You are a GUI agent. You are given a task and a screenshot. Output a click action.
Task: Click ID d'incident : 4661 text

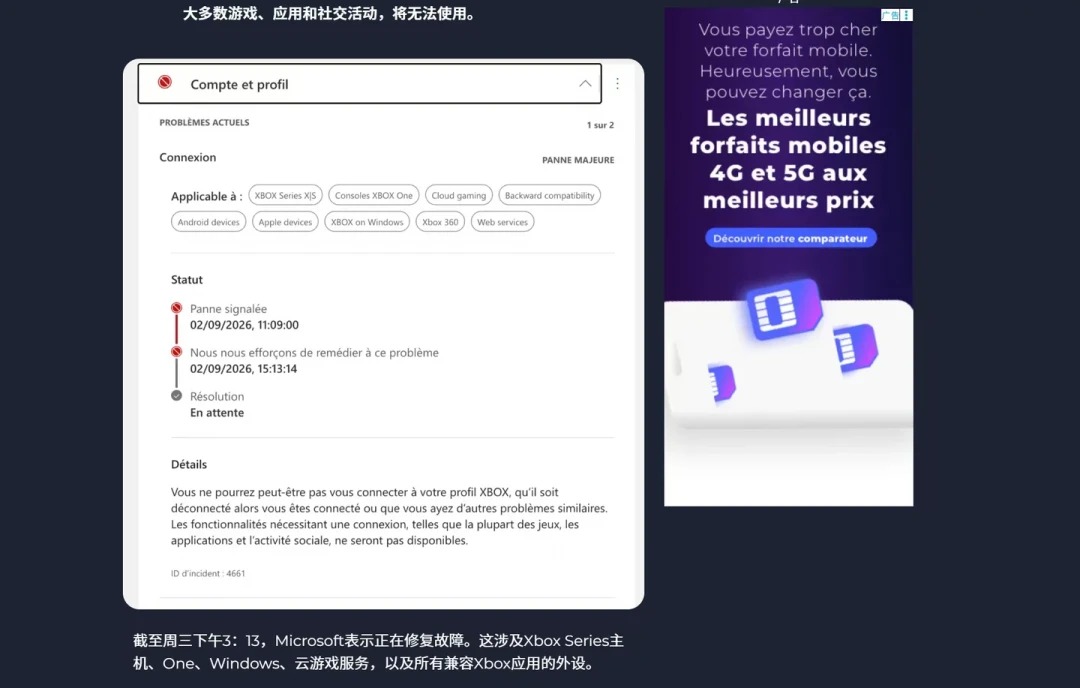coord(208,573)
